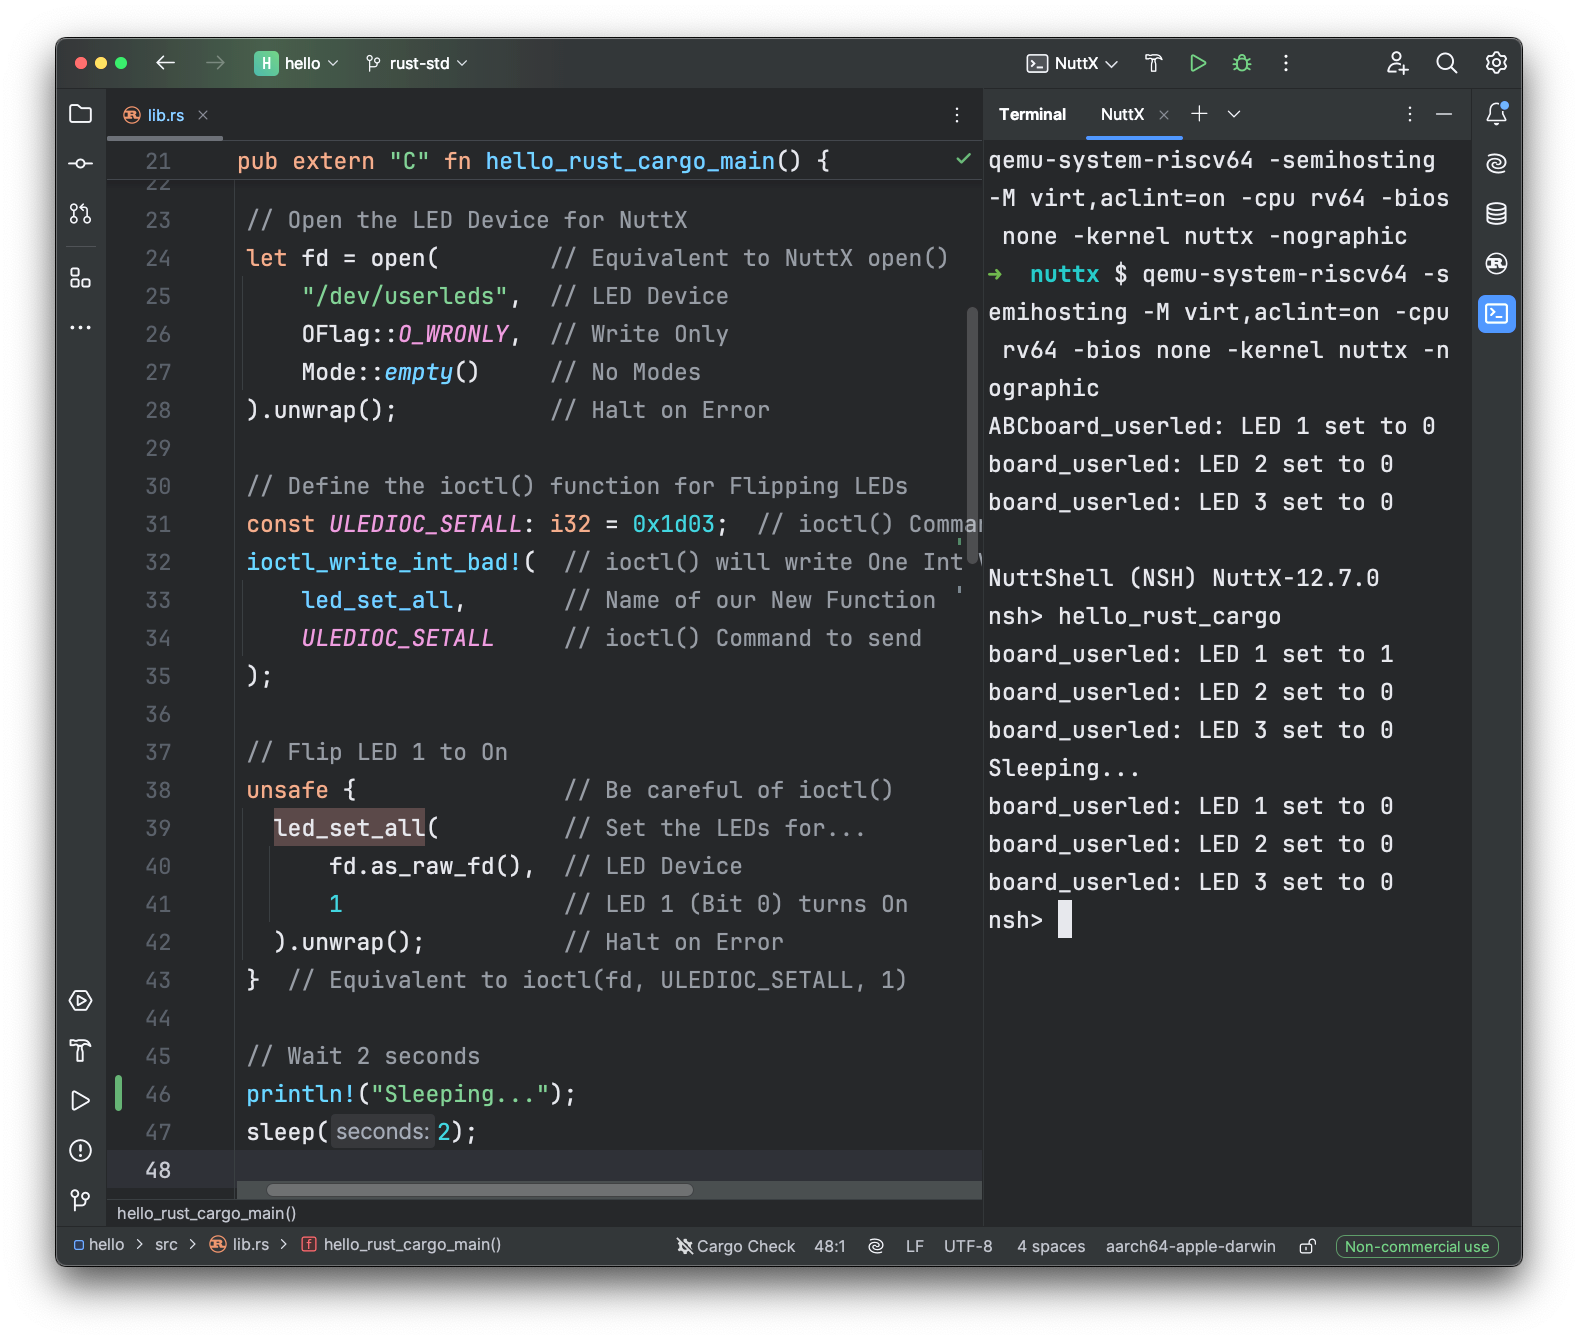Switch to the NuttX terminal tab

click(1121, 114)
